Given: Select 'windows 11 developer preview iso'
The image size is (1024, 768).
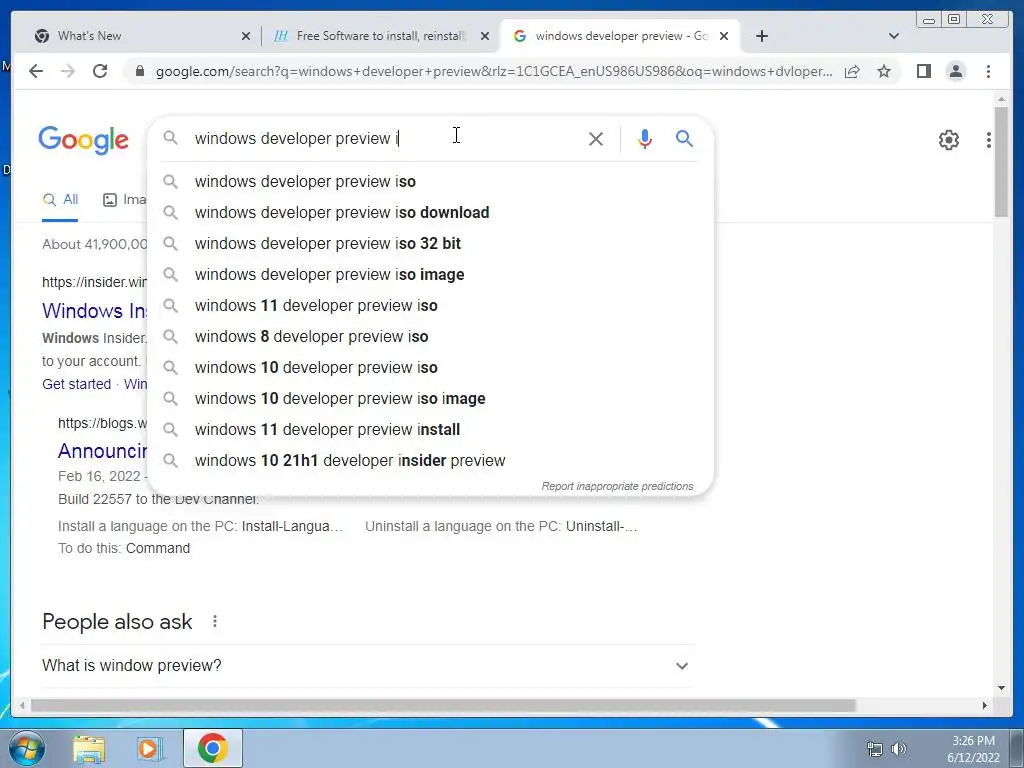Looking at the screenshot, I should (x=431, y=306).
